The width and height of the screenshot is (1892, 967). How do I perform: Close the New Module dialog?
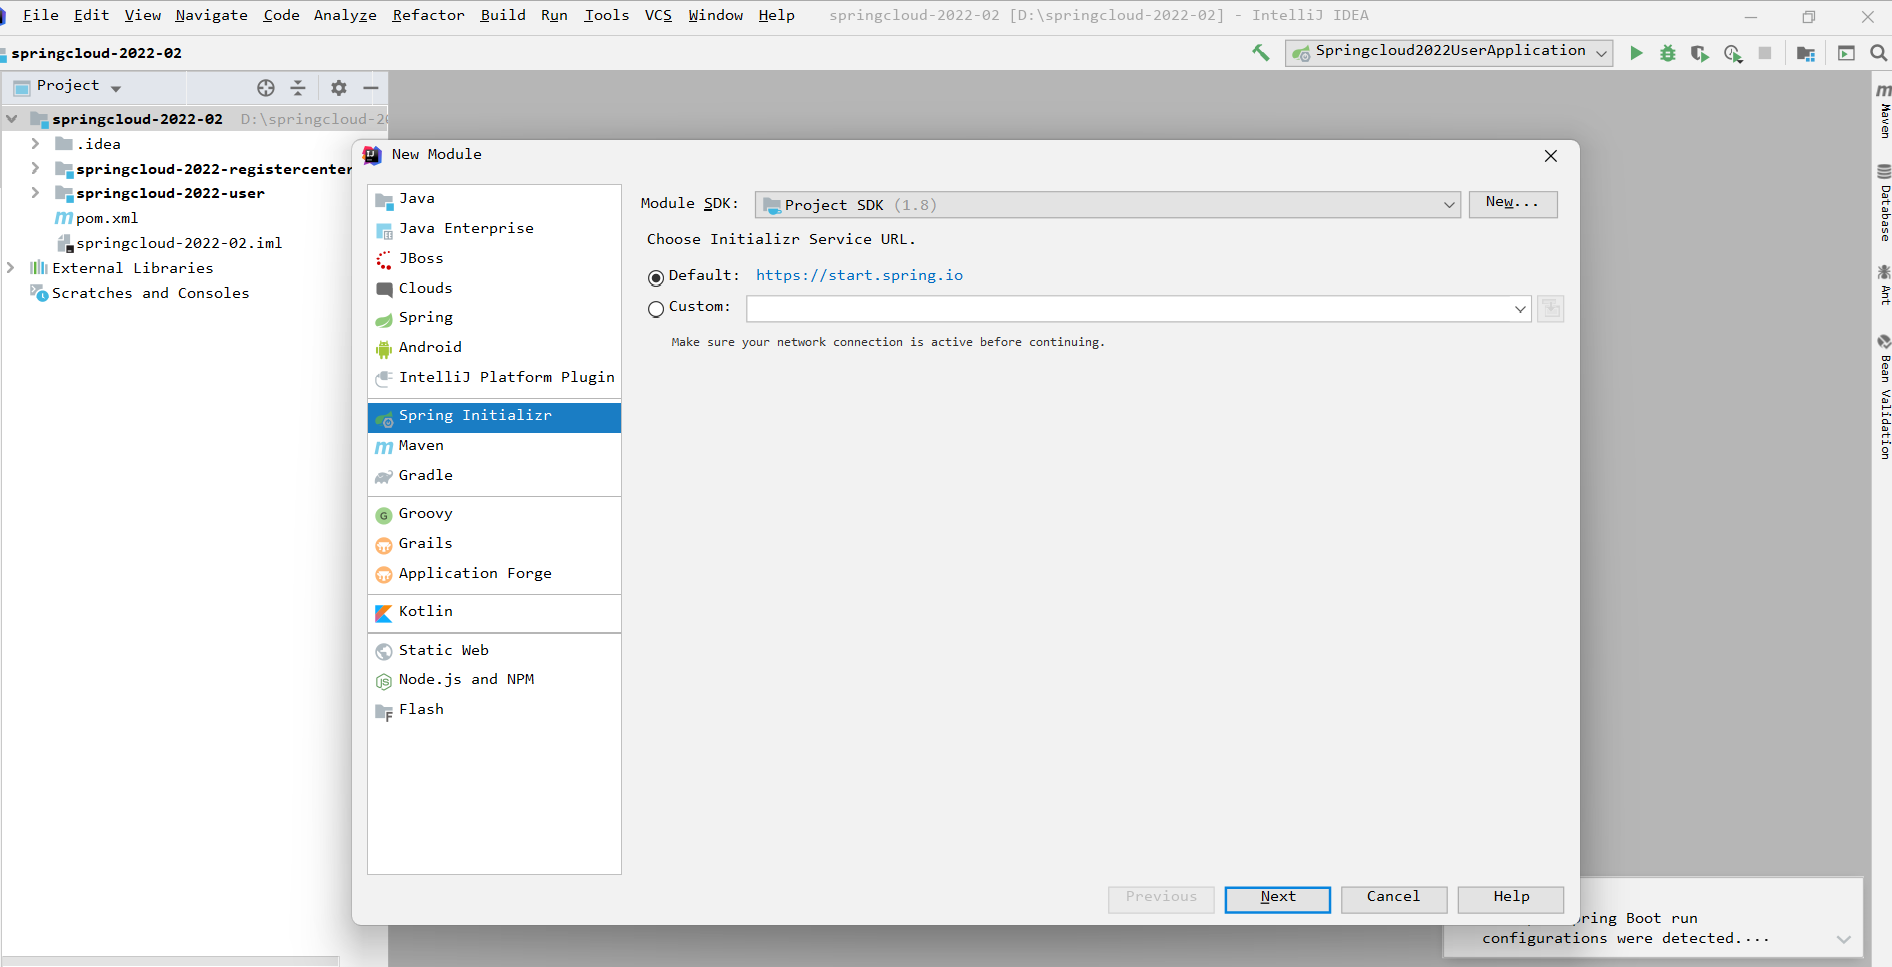1551,156
